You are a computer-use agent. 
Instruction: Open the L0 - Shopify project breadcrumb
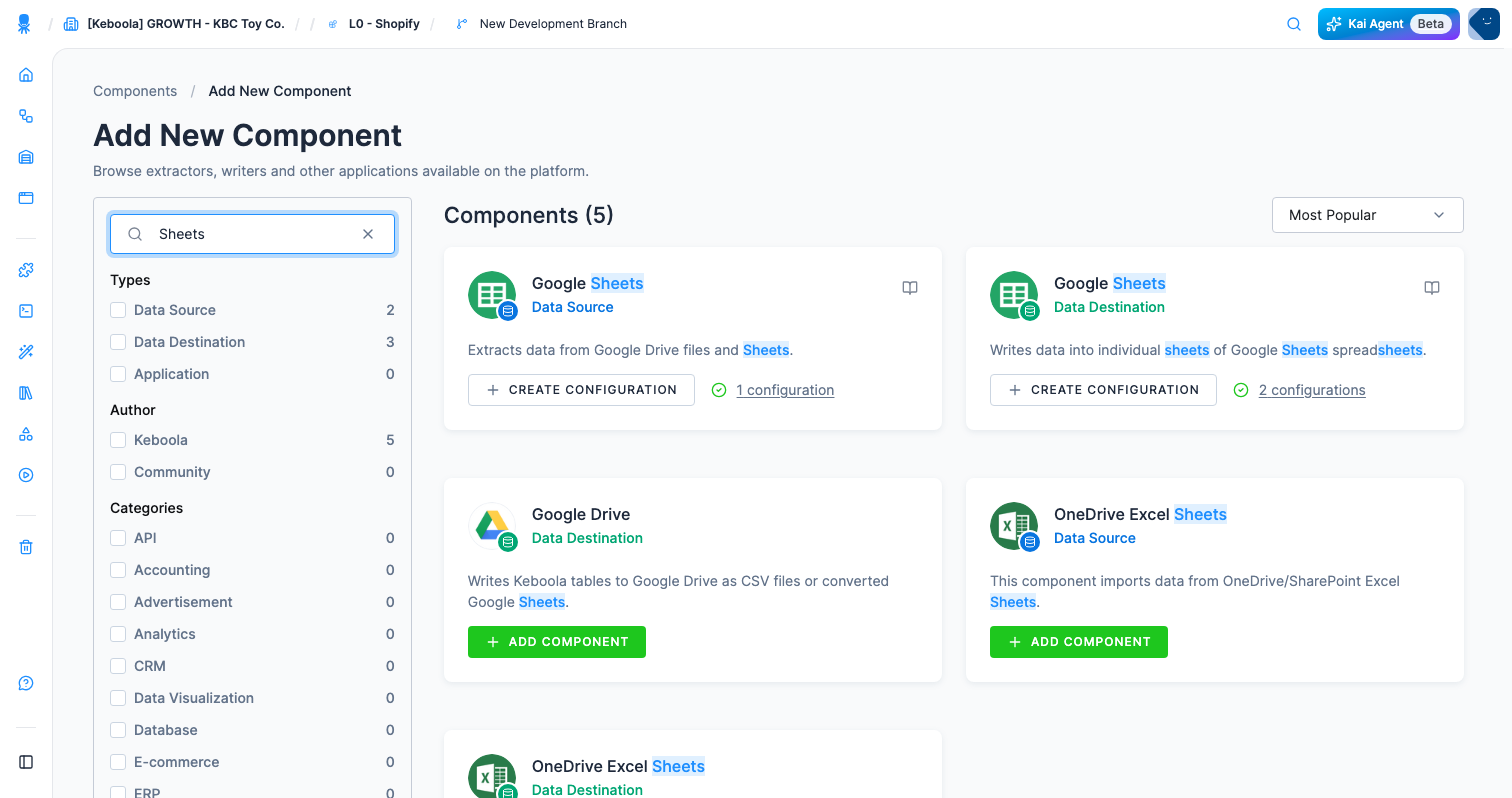point(384,24)
